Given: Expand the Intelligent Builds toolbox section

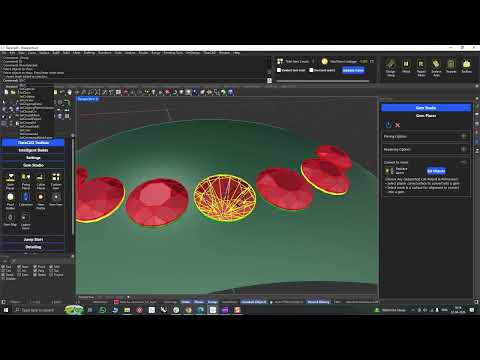Looking at the screenshot, I should (33, 150).
